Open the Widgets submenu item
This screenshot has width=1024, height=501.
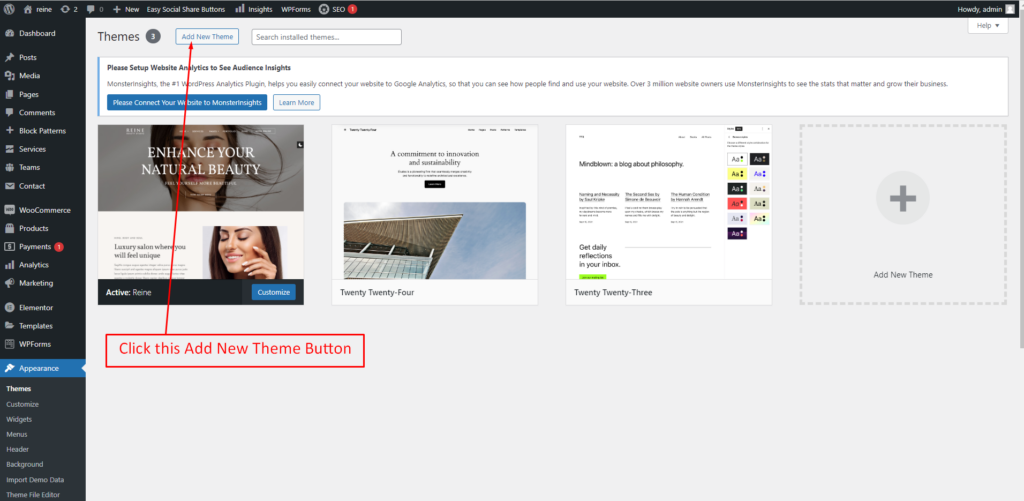tap(19, 419)
